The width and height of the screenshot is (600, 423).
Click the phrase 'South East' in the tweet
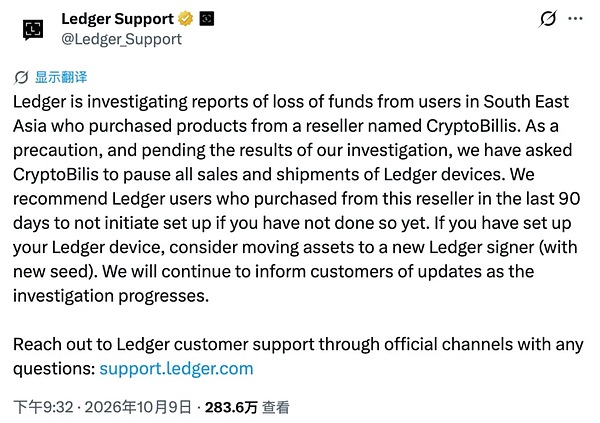[526, 102]
